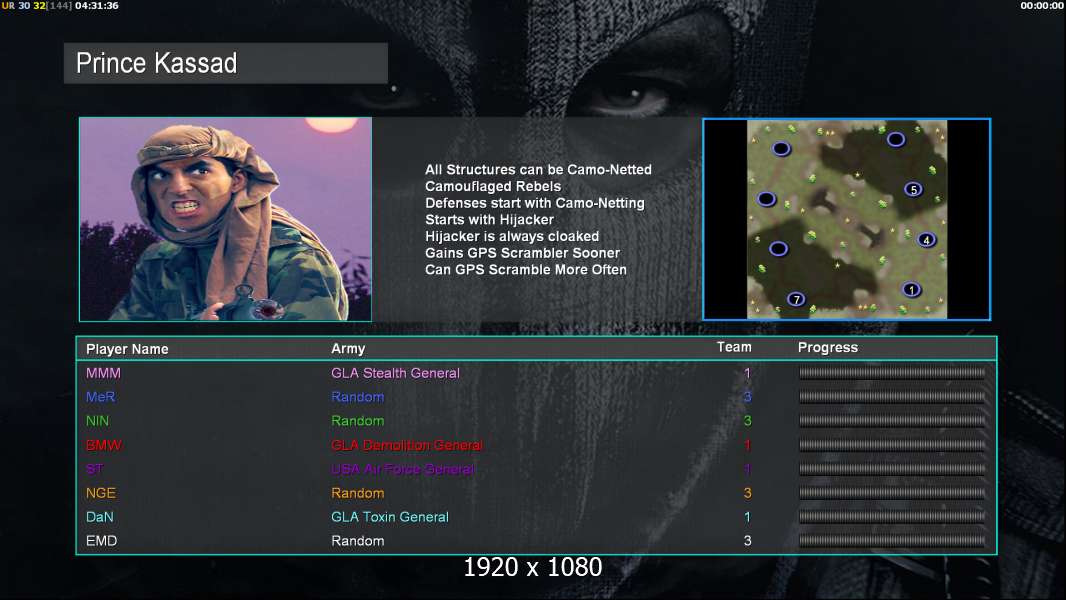Click the UR 30 32 stats overlay
This screenshot has height=600, width=1066.
point(36,5)
